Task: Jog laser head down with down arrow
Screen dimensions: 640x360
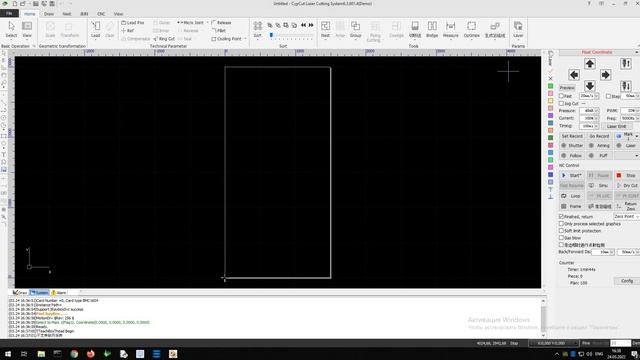Action: 589,86
